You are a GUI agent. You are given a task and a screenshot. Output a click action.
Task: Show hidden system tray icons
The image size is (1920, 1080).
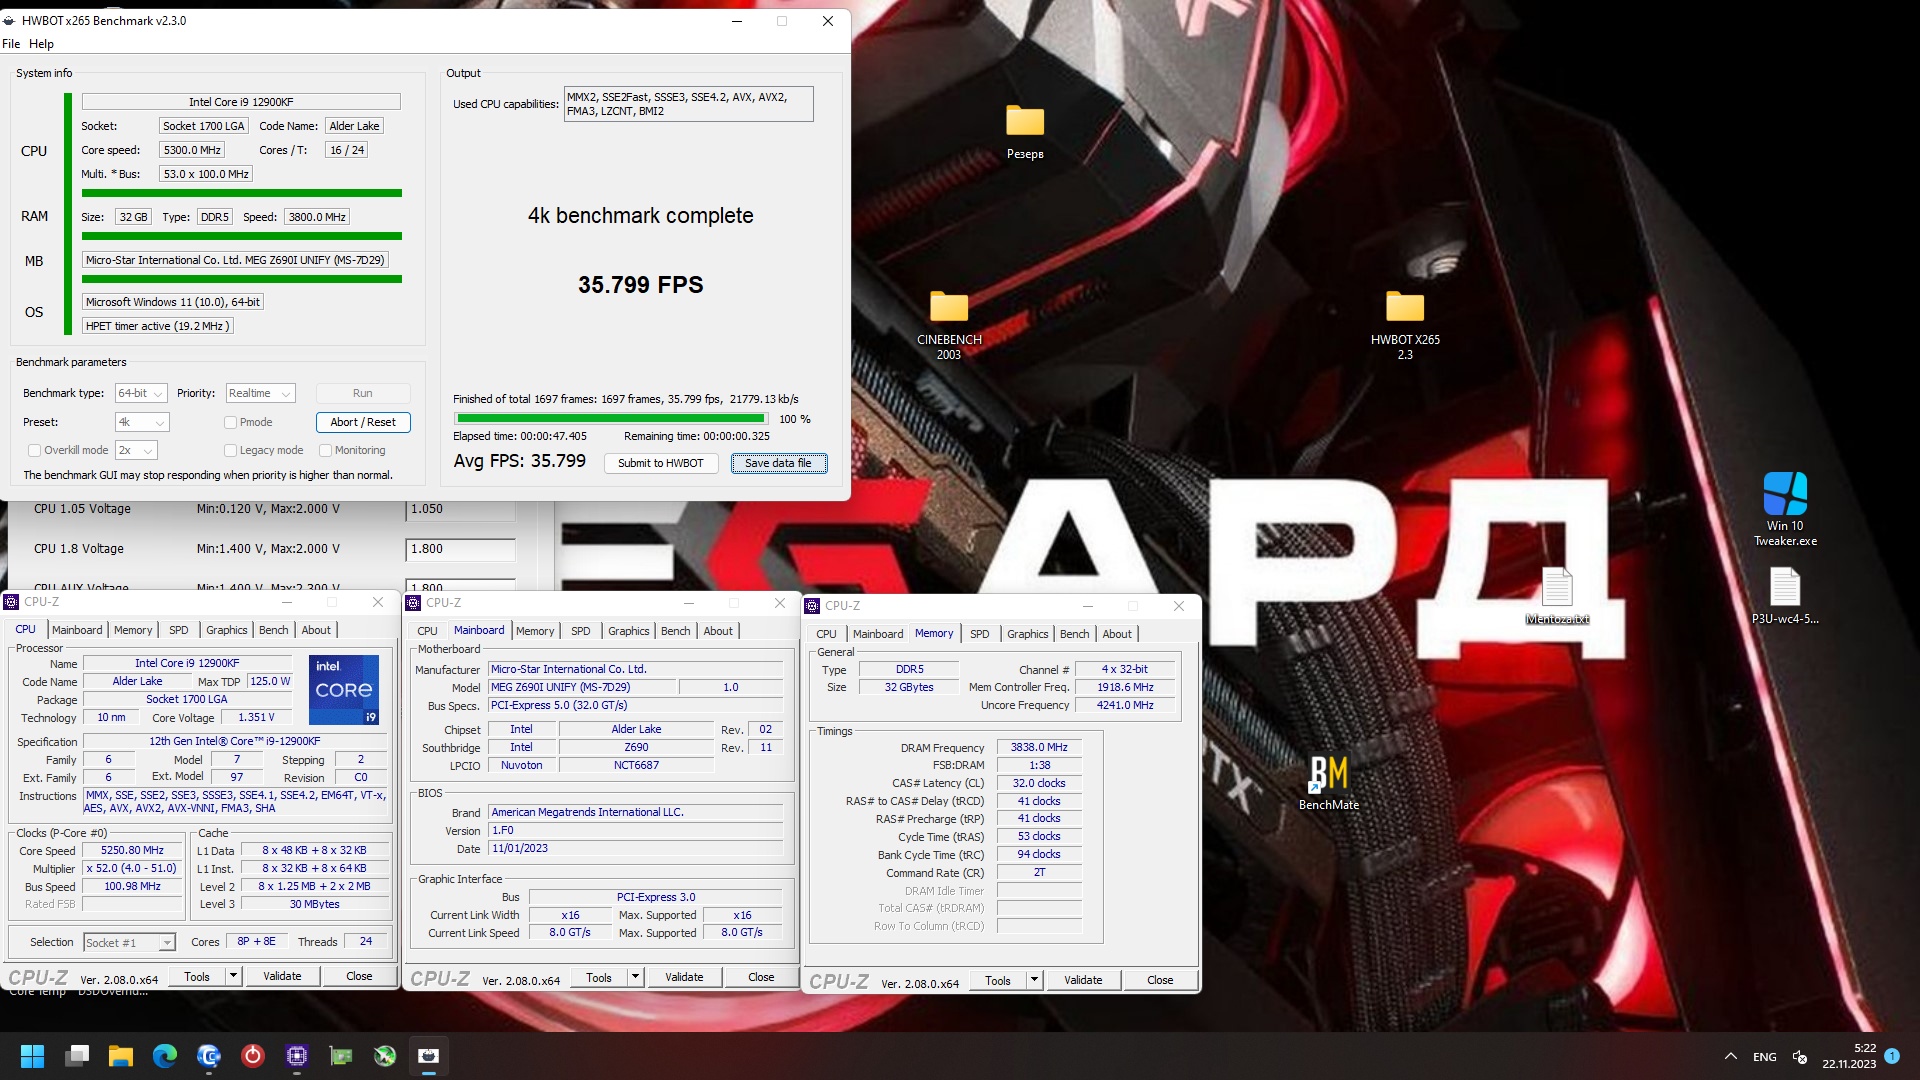1731,1056
